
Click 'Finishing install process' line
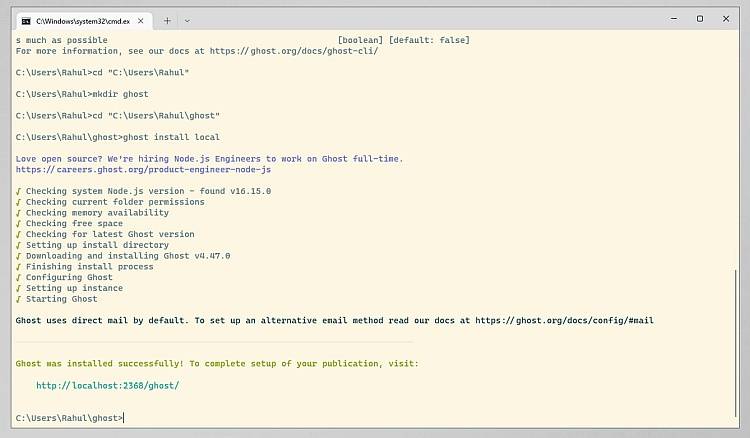85,266
